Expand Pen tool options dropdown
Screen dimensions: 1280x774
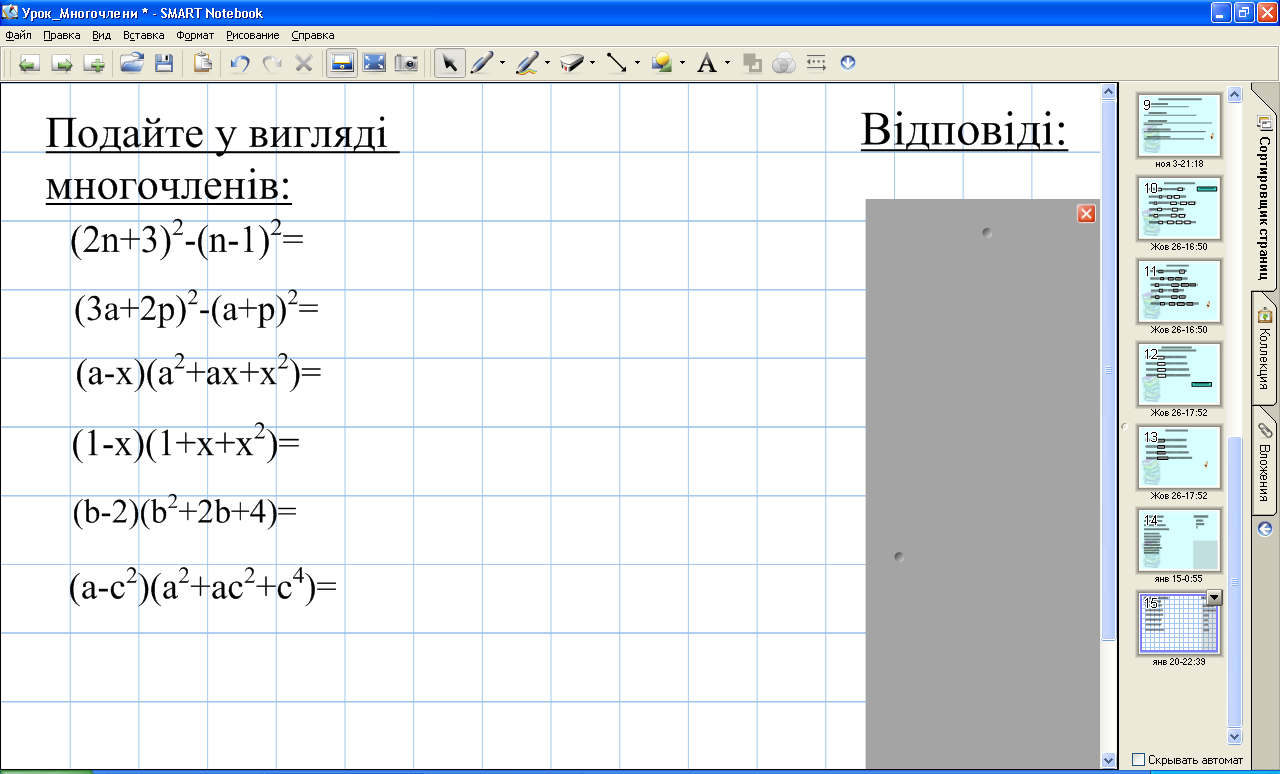tap(502, 64)
